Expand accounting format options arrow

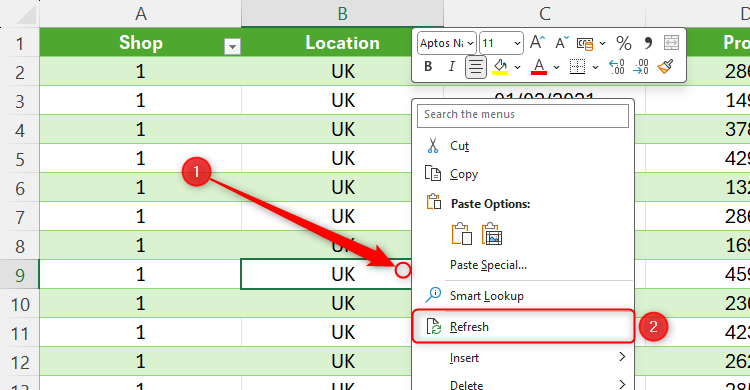tap(603, 44)
